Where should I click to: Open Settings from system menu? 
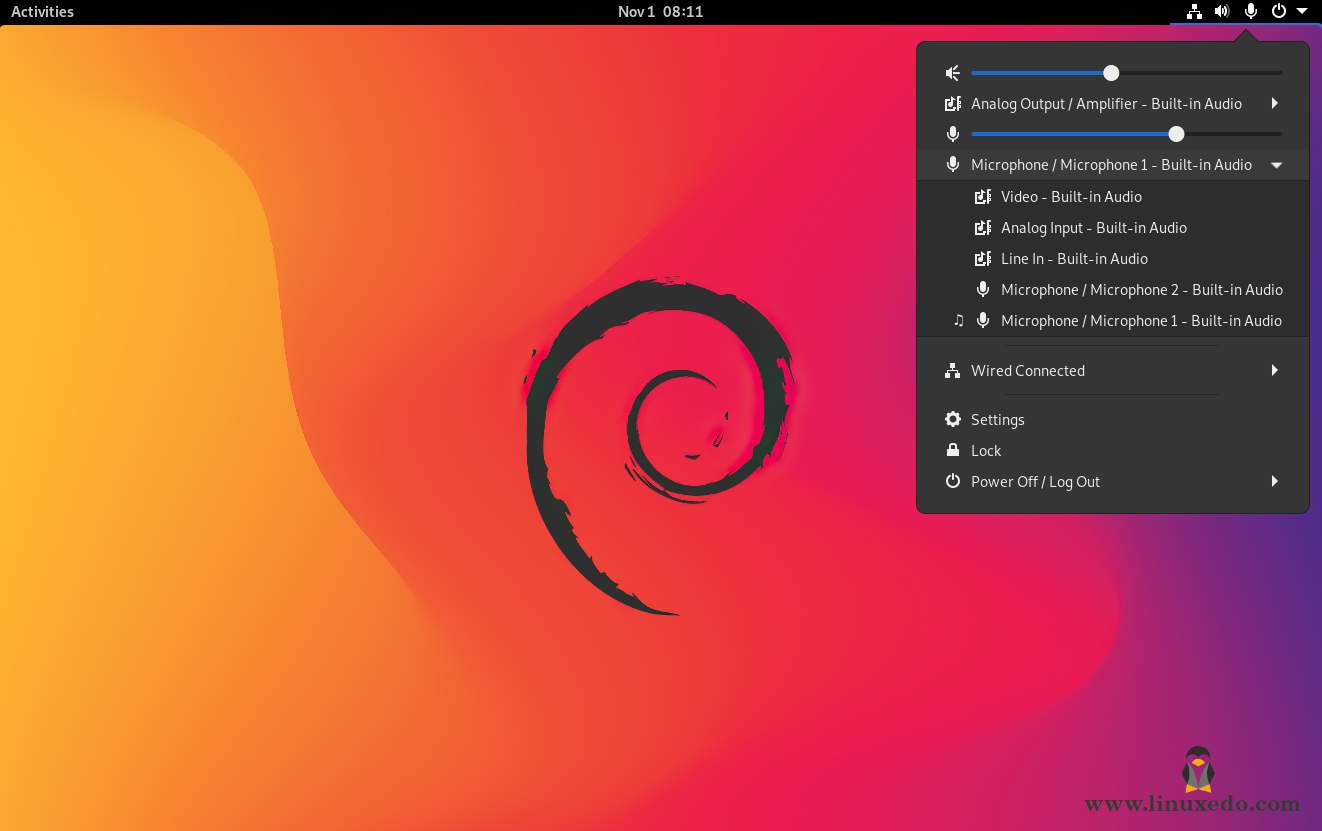tap(1113, 420)
